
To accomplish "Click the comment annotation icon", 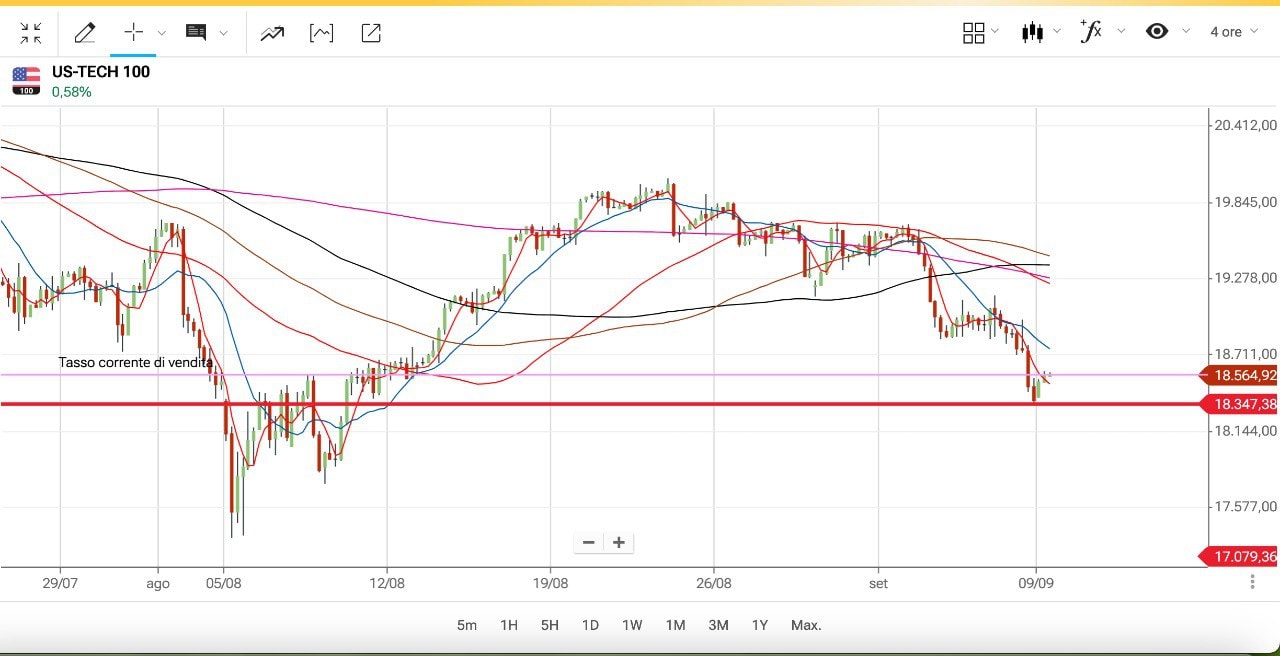I will 196,33.
